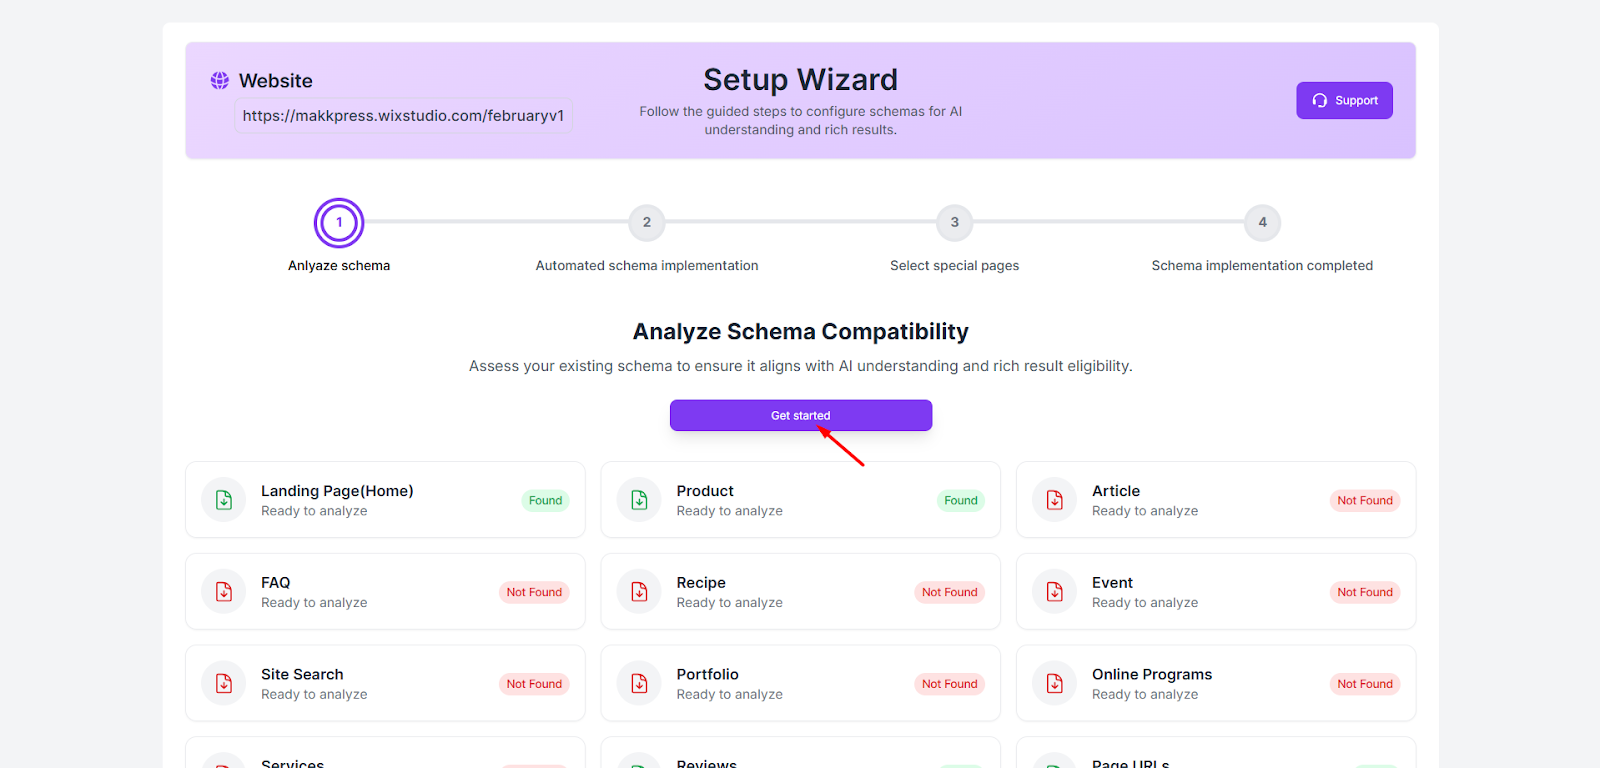
Task: Click the Site Search file icon
Action: pos(224,684)
